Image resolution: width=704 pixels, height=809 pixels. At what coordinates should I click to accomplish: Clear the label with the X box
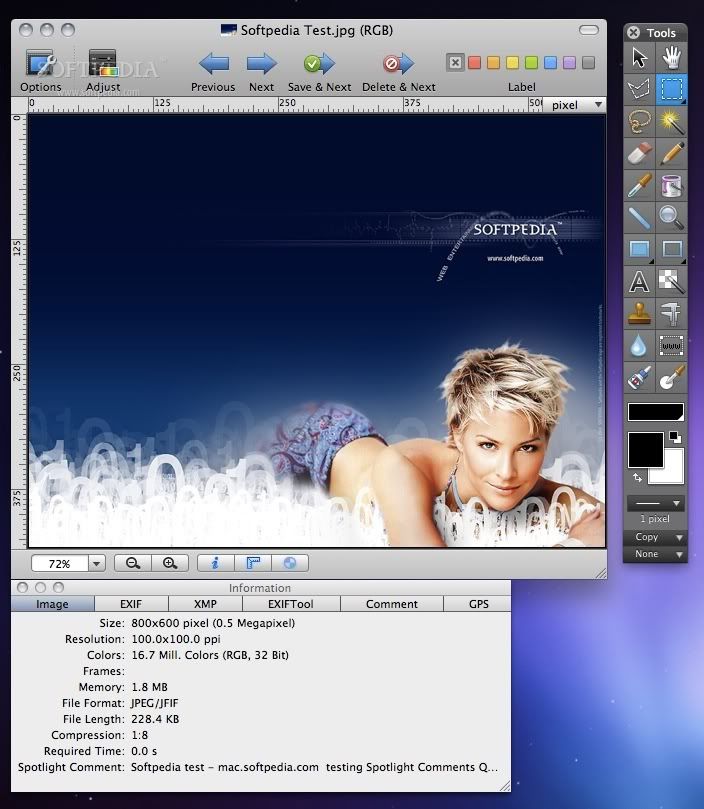pyautogui.click(x=455, y=63)
